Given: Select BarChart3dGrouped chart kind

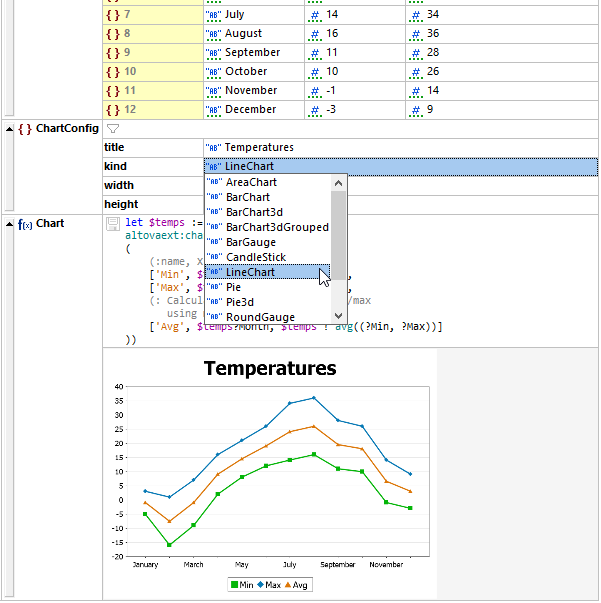Looking at the screenshot, I should (276, 227).
